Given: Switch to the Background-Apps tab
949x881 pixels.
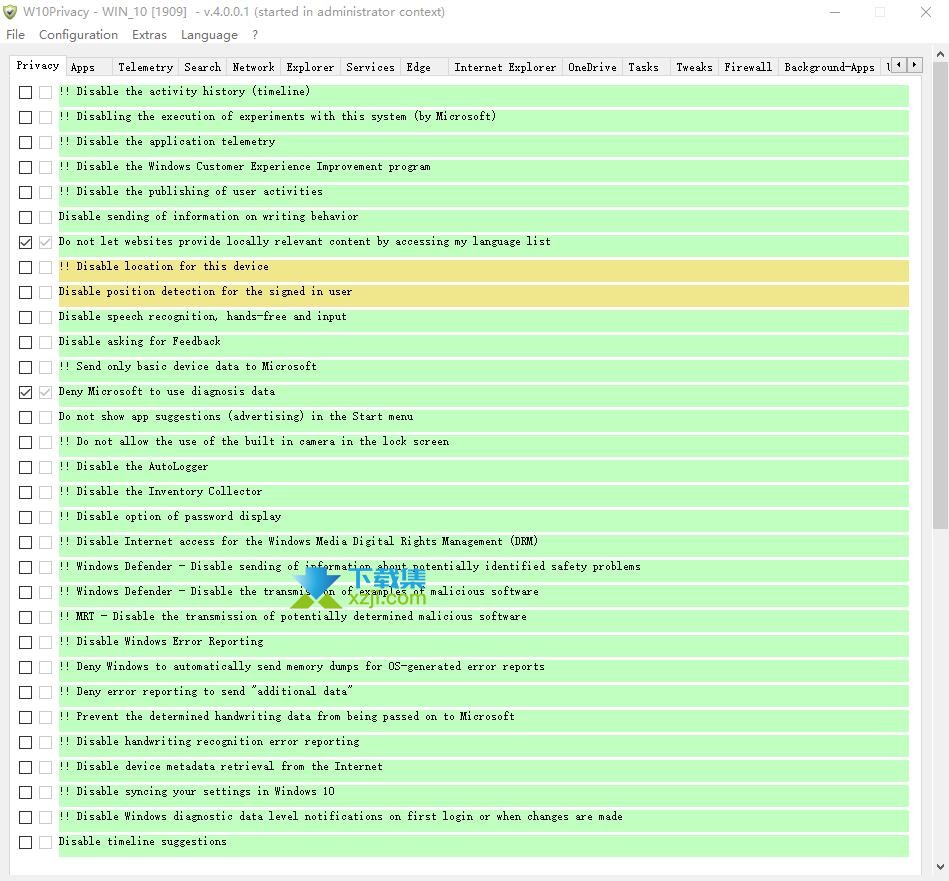Looking at the screenshot, I should point(829,67).
